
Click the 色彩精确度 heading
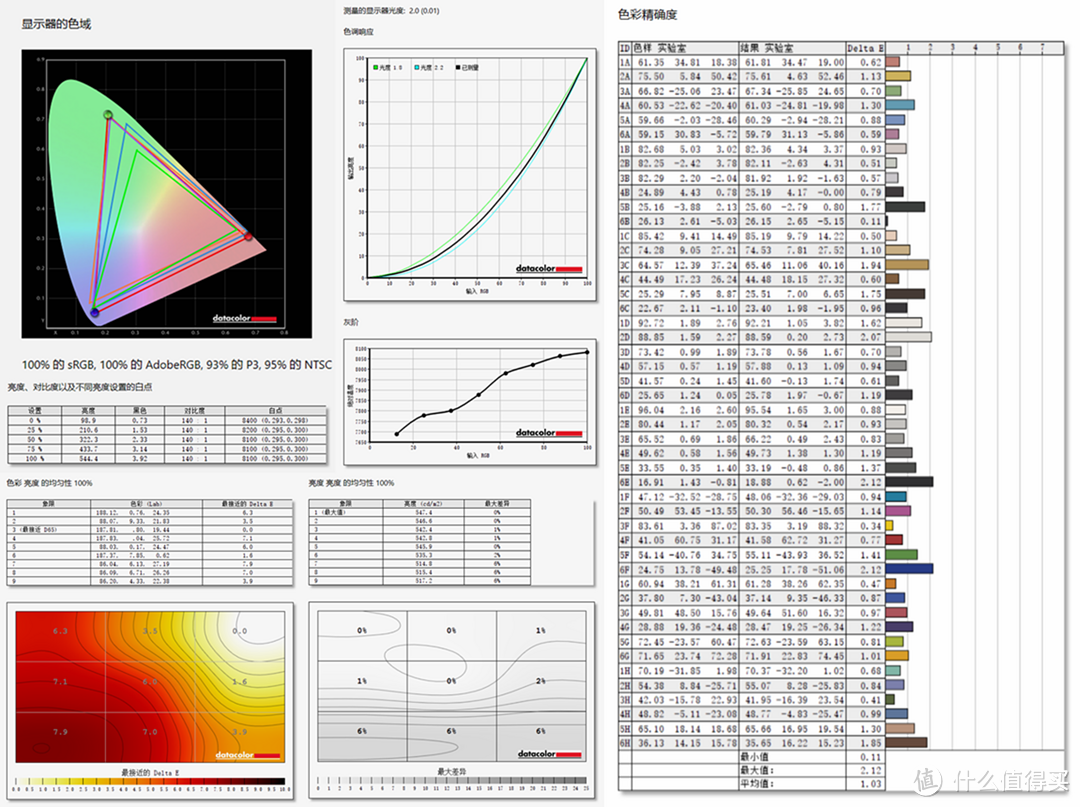click(x=647, y=14)
